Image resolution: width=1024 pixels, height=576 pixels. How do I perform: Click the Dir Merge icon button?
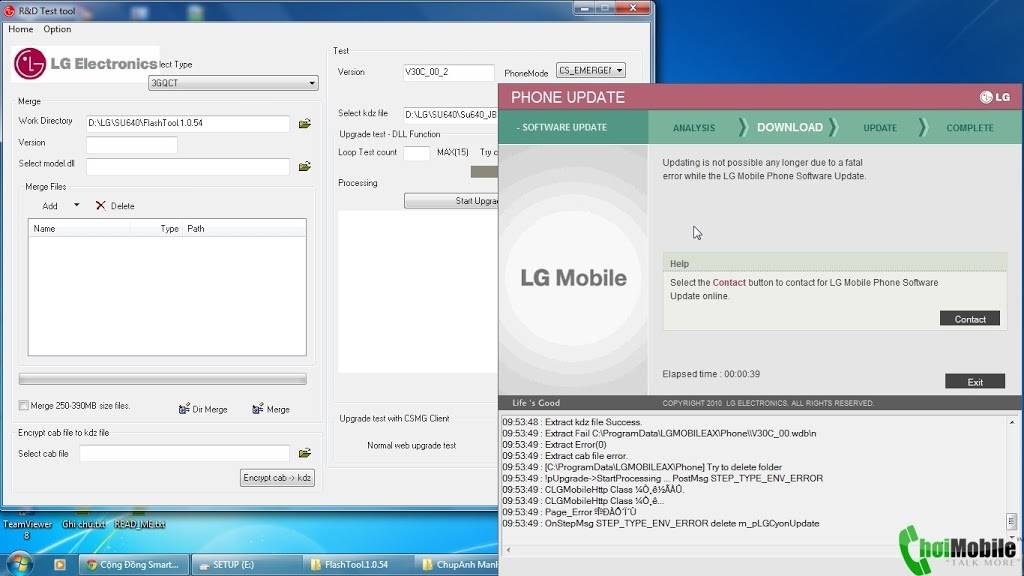(203, 409)
